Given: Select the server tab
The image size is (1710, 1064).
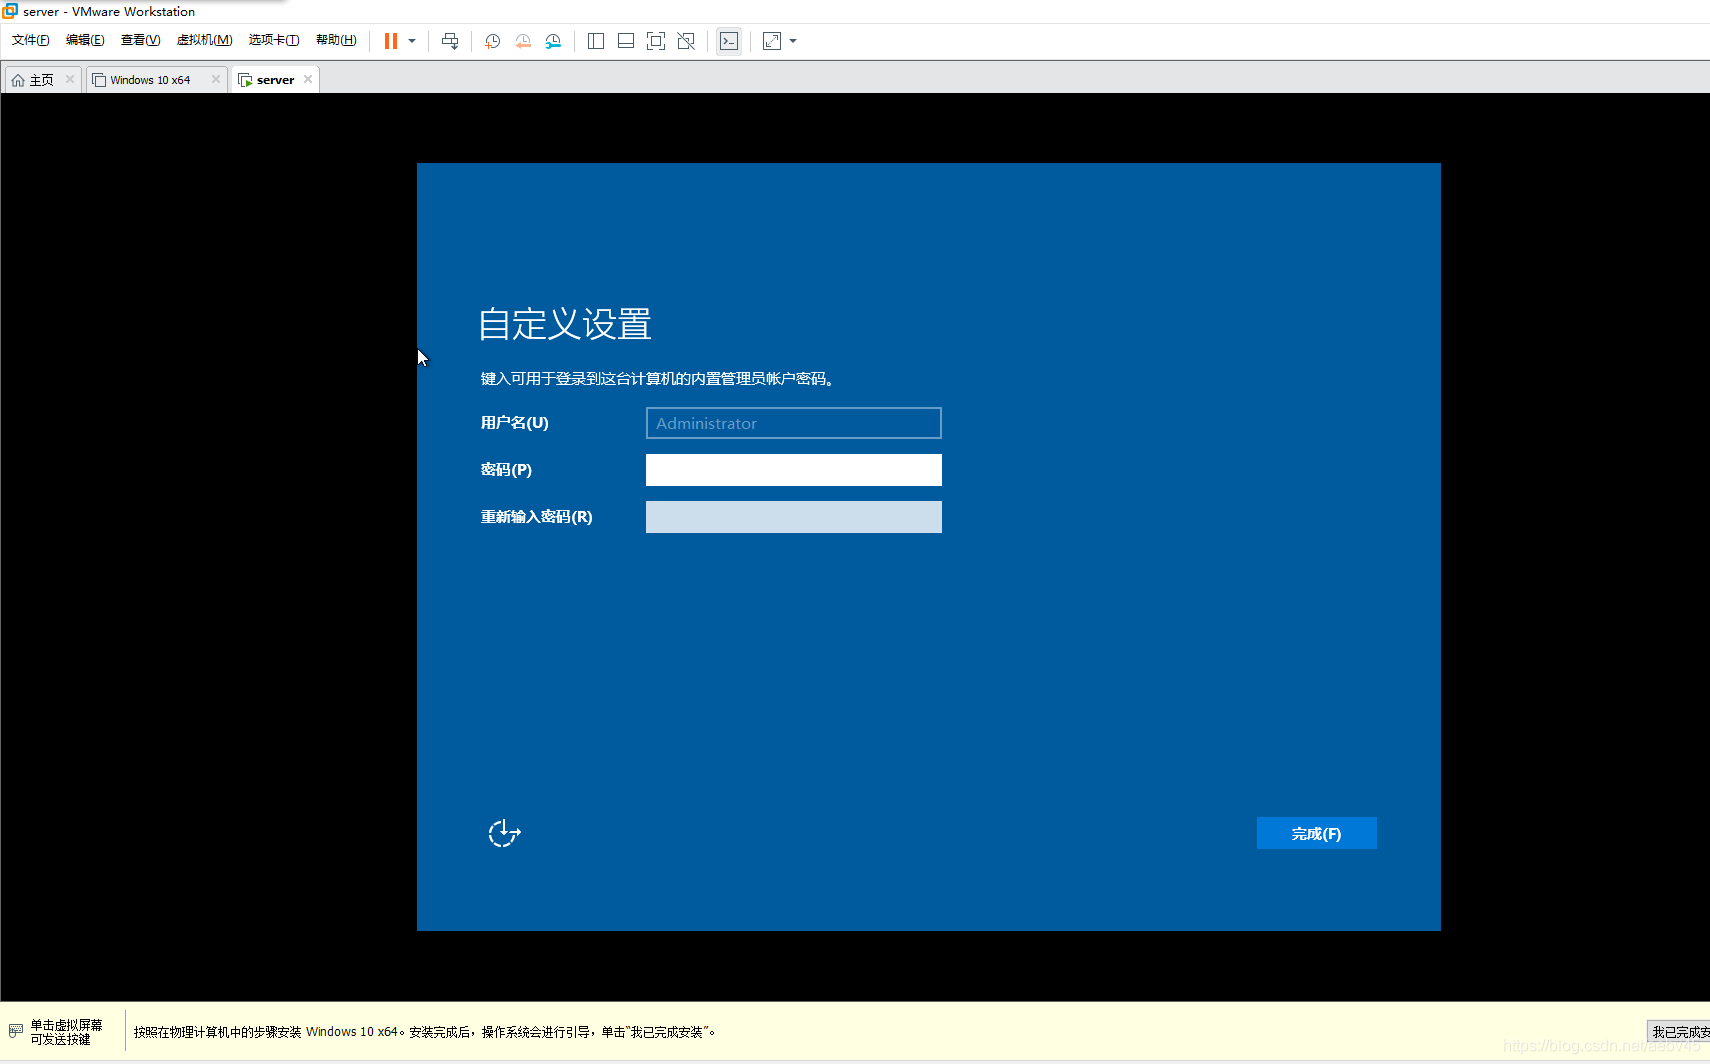Looking at the screenshot, I should [x=275, y=80].
